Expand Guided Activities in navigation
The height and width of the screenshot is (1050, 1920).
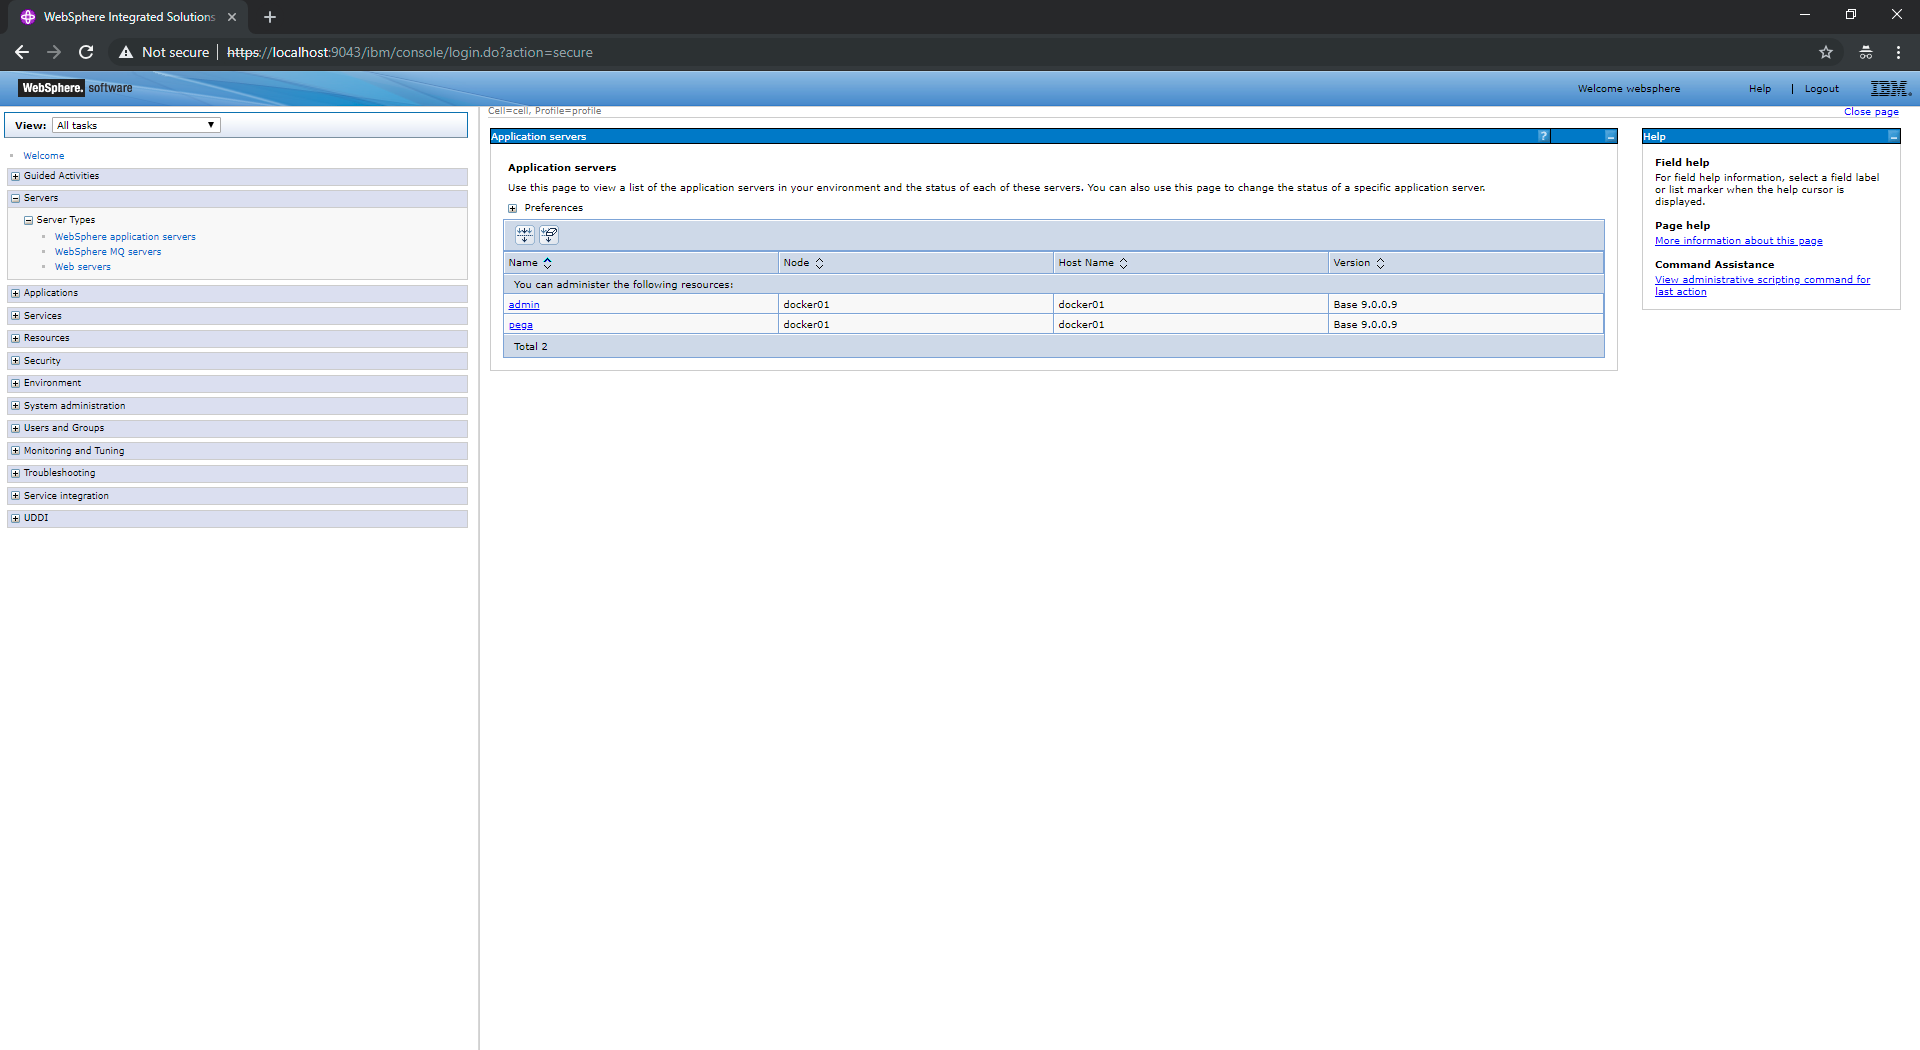click(15, 176)
